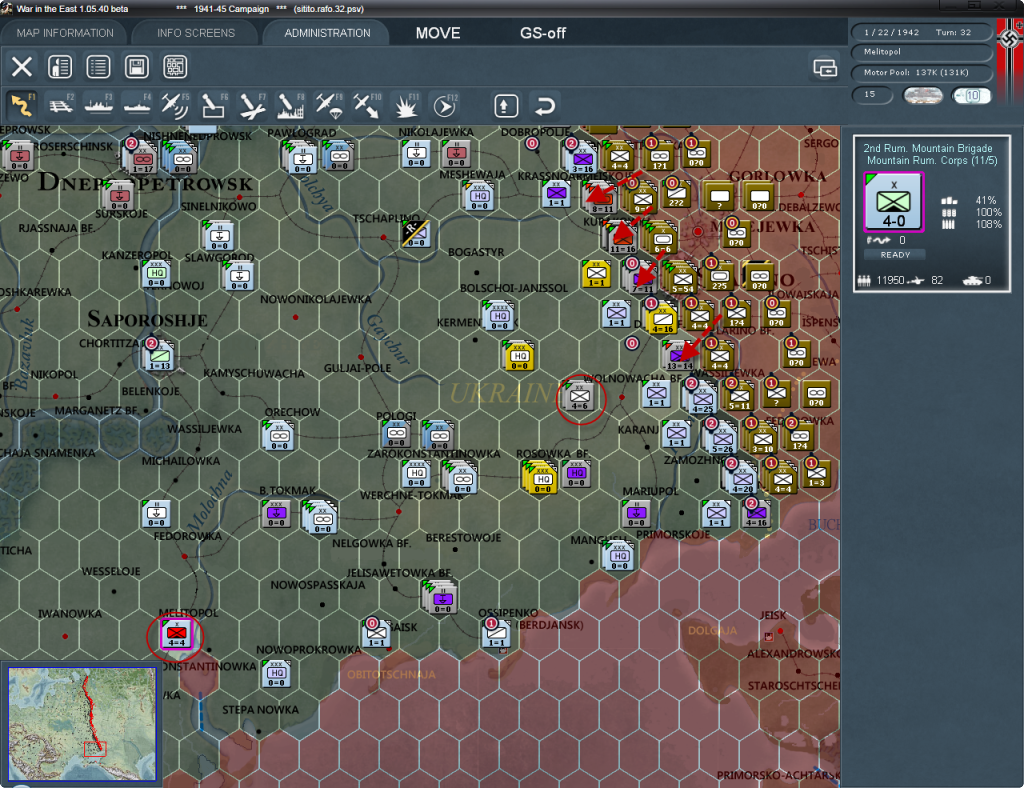The width and height of the screenshot is (1024, 788).
Task: Open the grid-pattern preferences icon
Action: (x=175, y=67)
